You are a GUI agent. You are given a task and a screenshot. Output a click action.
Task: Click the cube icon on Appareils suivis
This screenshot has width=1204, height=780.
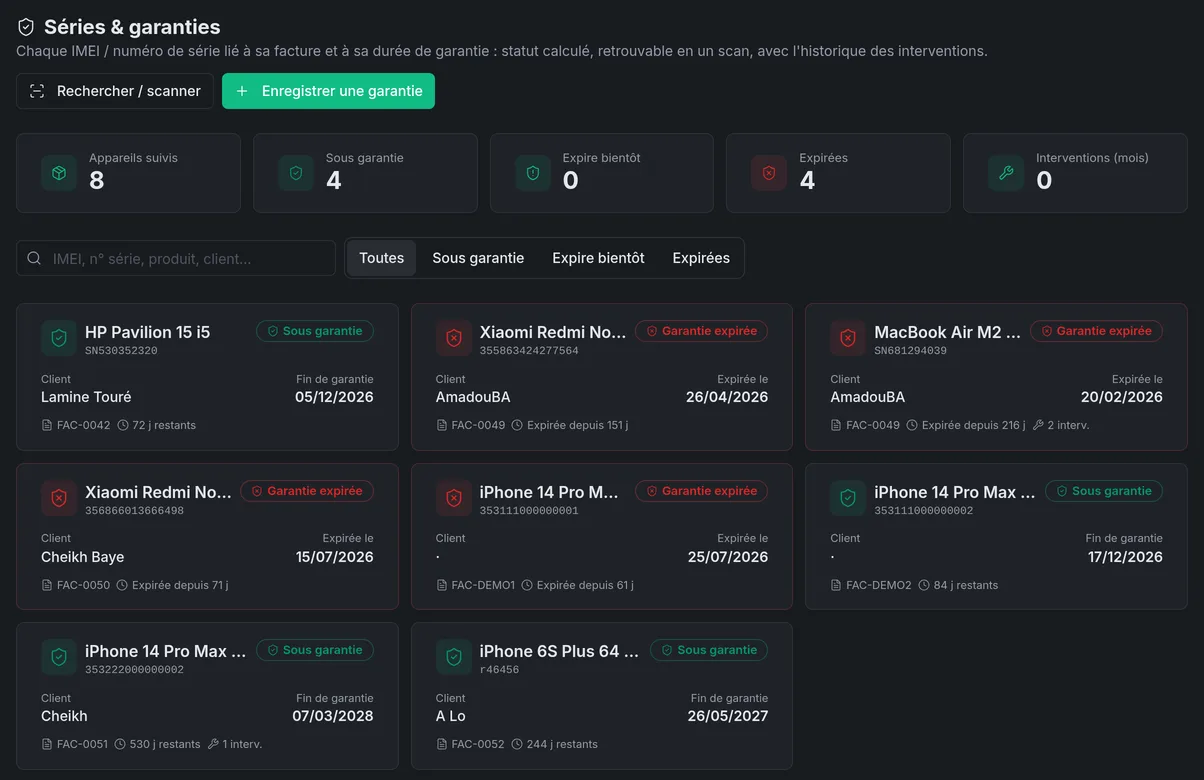point(59,173)
